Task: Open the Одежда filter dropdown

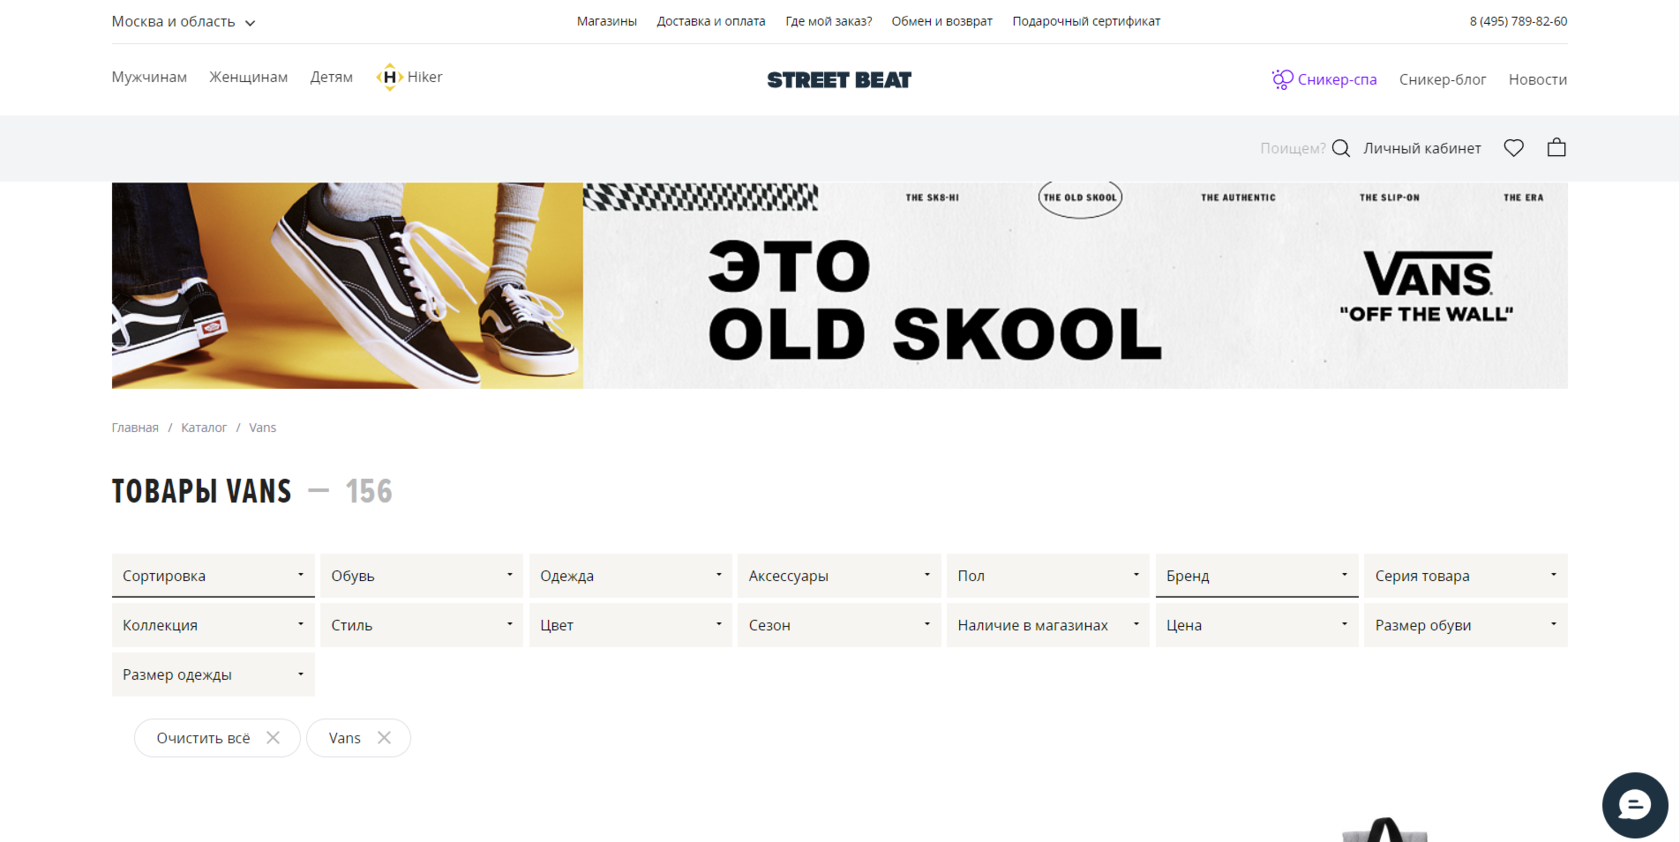Action: point(631,576)
